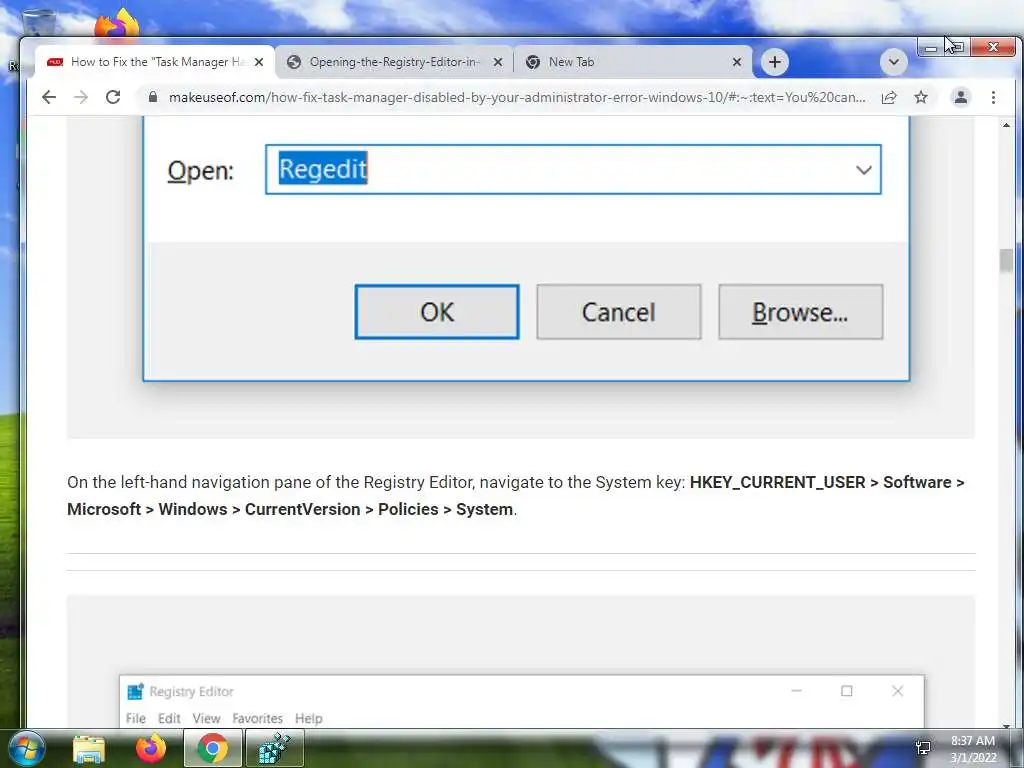Bookmark this page with the star

coord(921,97)
